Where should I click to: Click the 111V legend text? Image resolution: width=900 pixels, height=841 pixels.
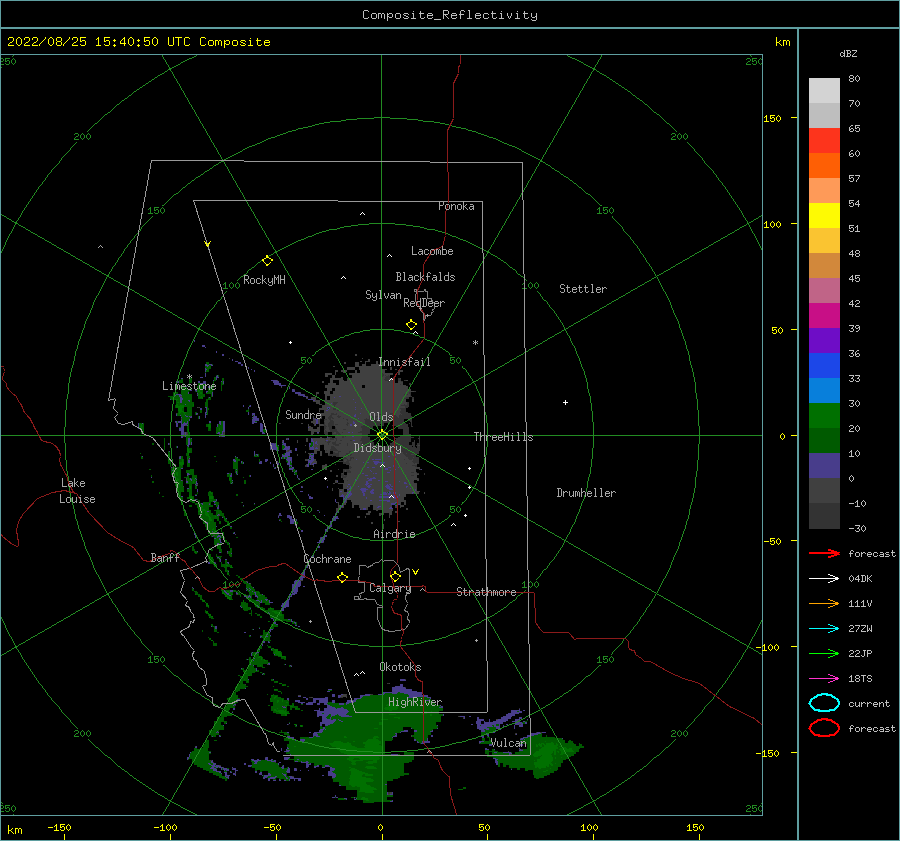coord(860,603)
